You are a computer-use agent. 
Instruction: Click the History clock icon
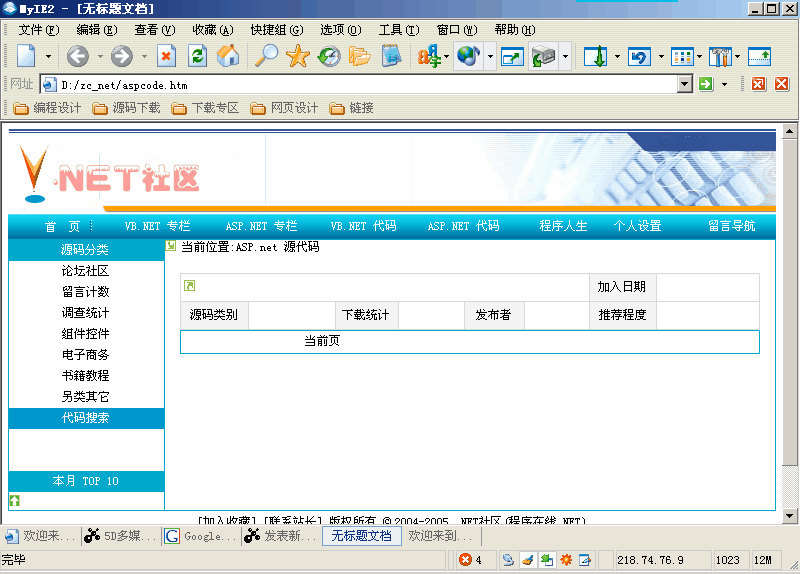click(x=329, y=57)
